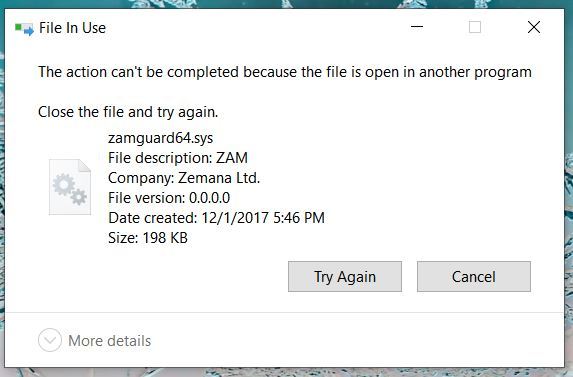Click the 'Close the file and try again' text
This screenshot has width=573, height=377.
click(x=128, y=112)
